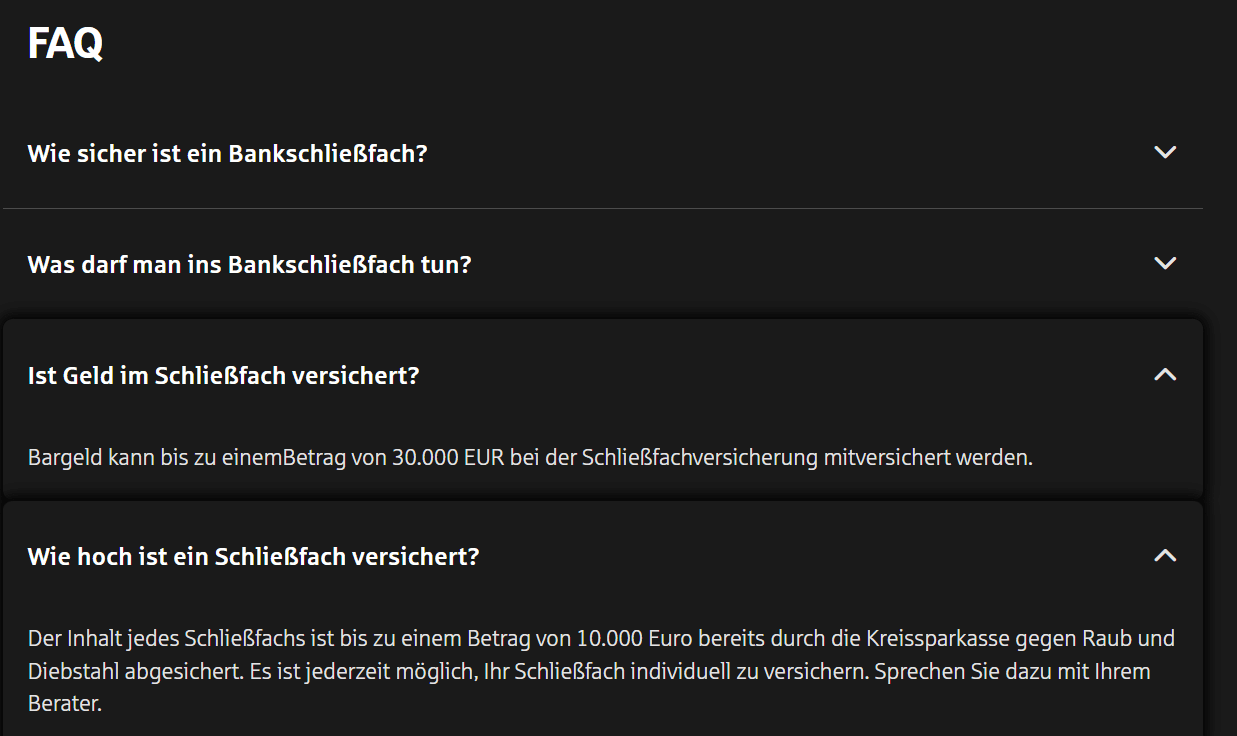The image size is (1237, 736).
Task: Click chevron beside 'Was darf man ins Bankschließfach tun?'
Action: click(1165, 264)
